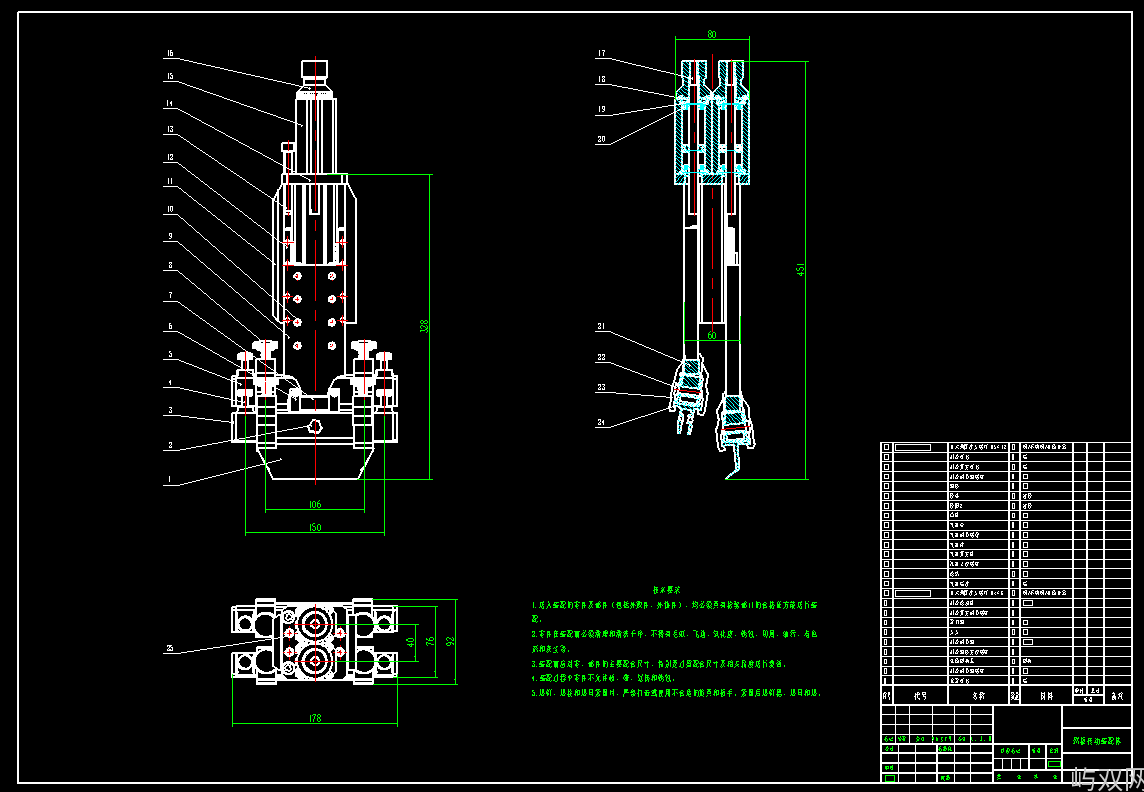Viewport: 1144px width, 792px height.
Task: Click the 92 dimension beside the plan view
Action: point(450,641)
